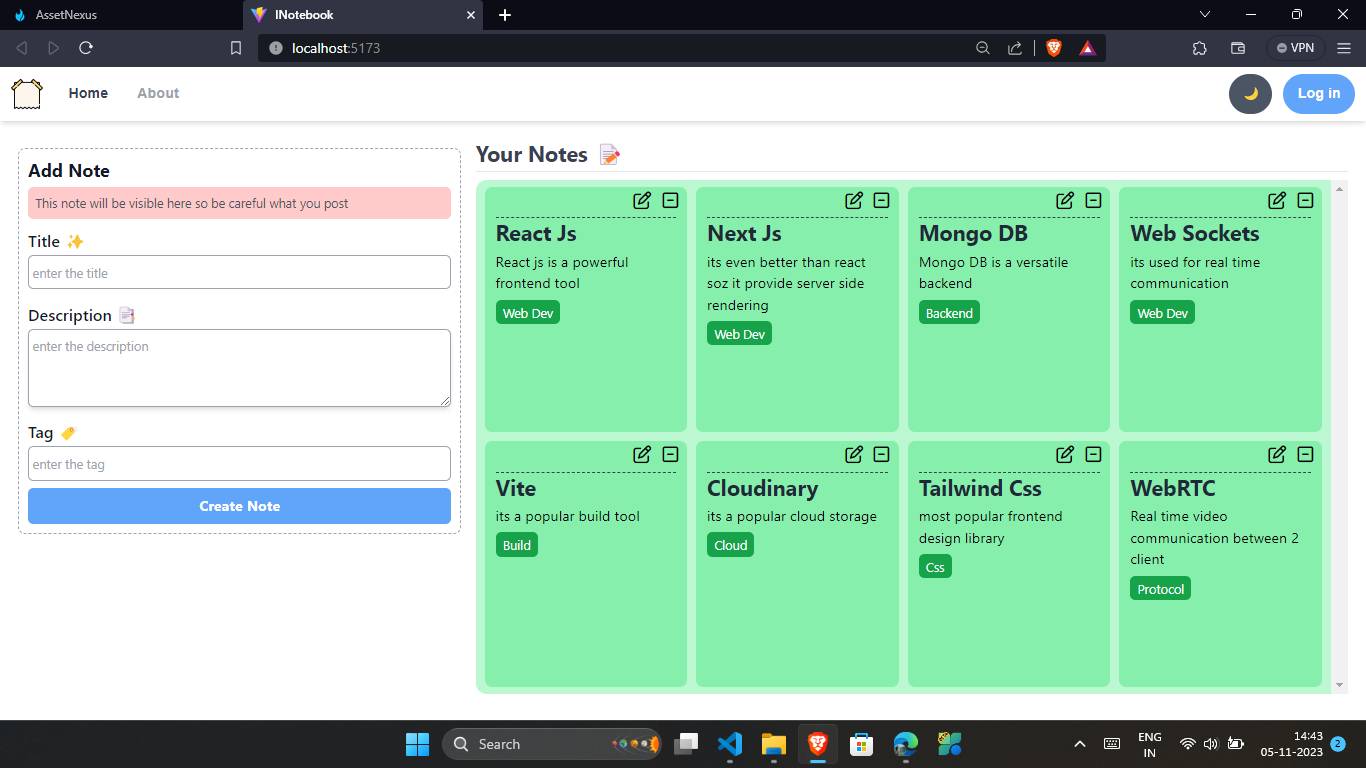The height and width of the screenshot is (768, 1366).
Task: Delete the Tailwind Css note
Action: point(1093,454)
